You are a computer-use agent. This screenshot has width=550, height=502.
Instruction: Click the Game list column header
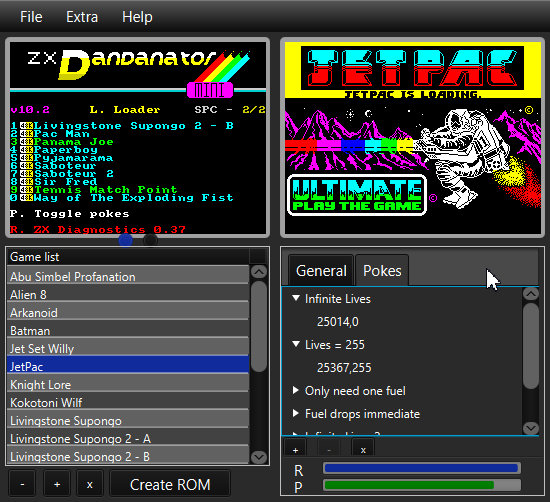(128, 257)
